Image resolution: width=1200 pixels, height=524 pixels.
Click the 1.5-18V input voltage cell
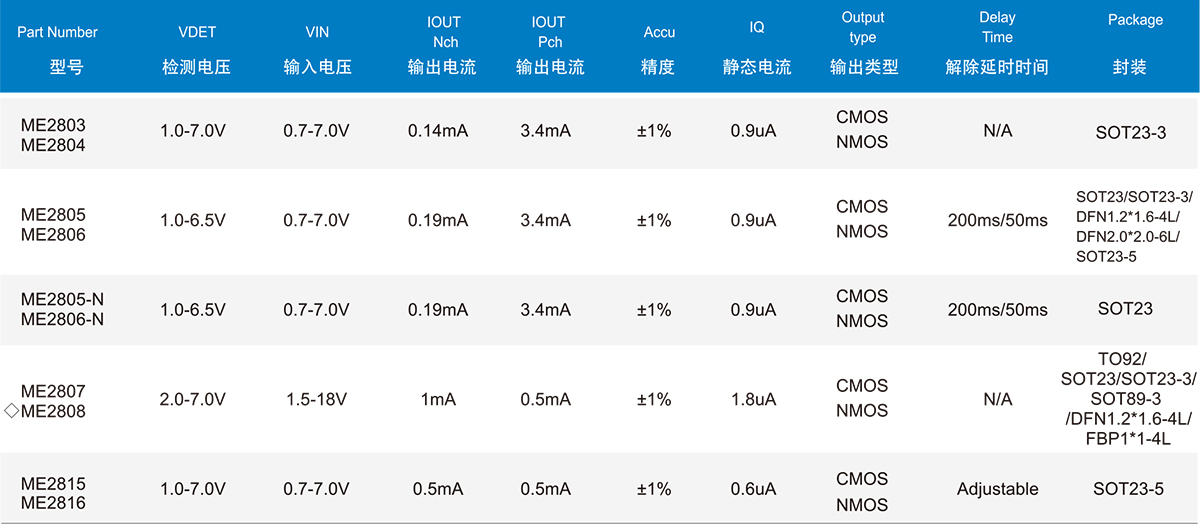(315, 399)
